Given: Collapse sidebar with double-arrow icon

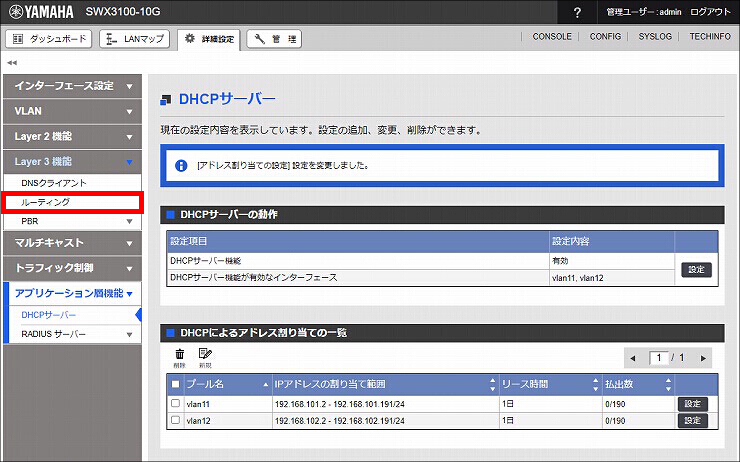Looking at the screenshot, I should (12, 62).
